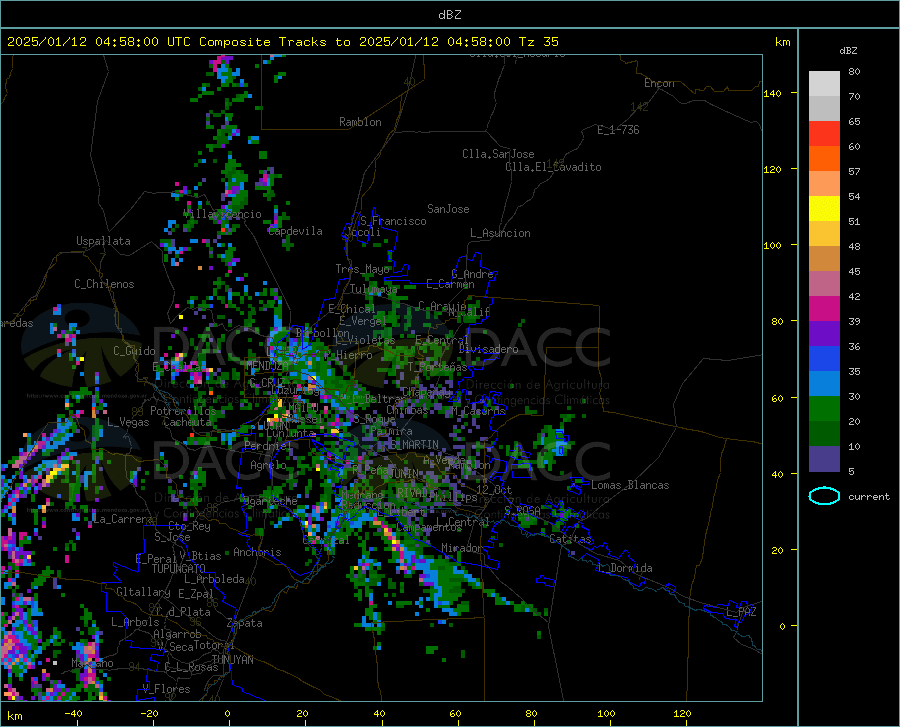Pick the yellow 54 dBZ legend swatch
The width and height of the screenshot is (900, 727).
pyautogui.click(x=824, y=209)
